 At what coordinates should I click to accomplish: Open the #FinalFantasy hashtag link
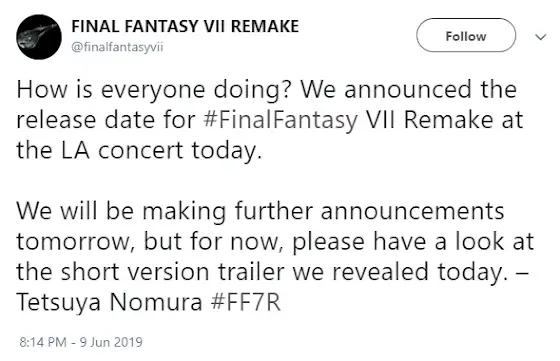280,120
